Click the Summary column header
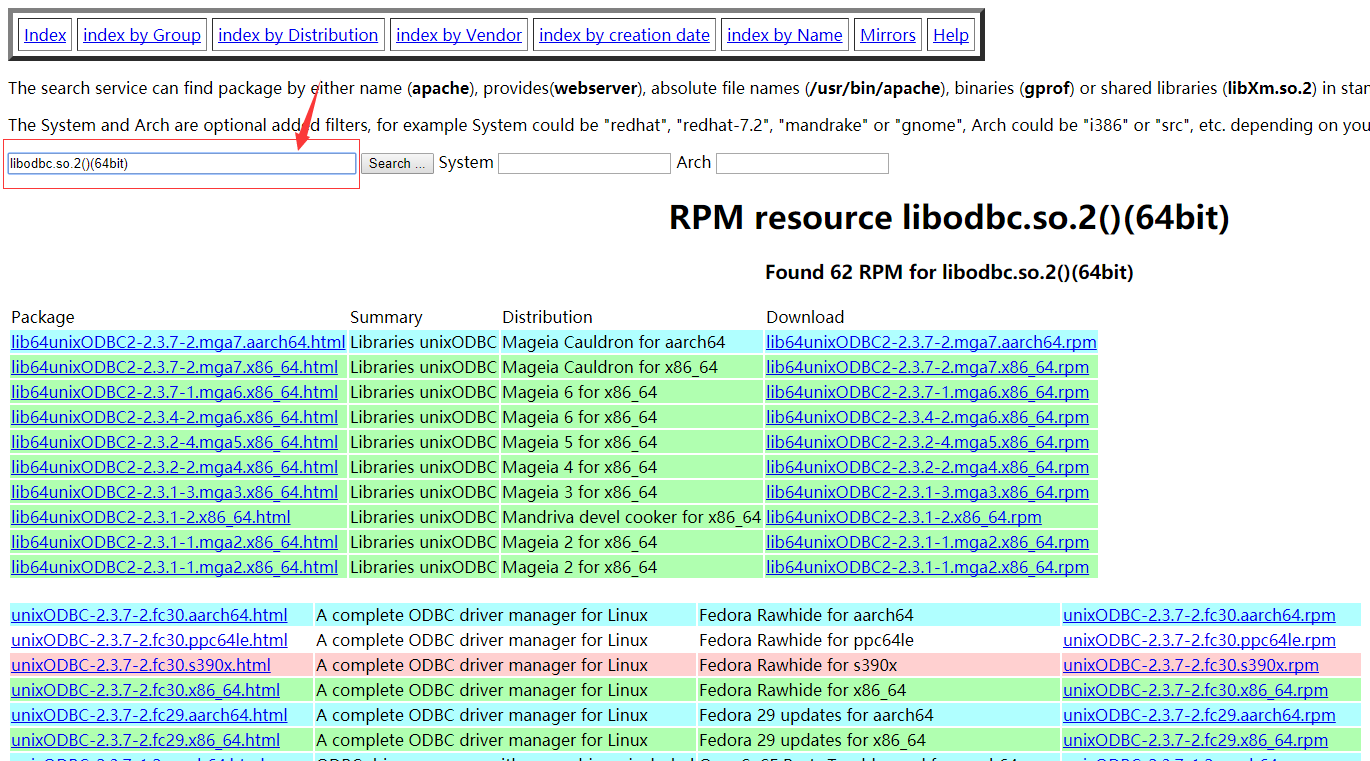 point(386,317)
